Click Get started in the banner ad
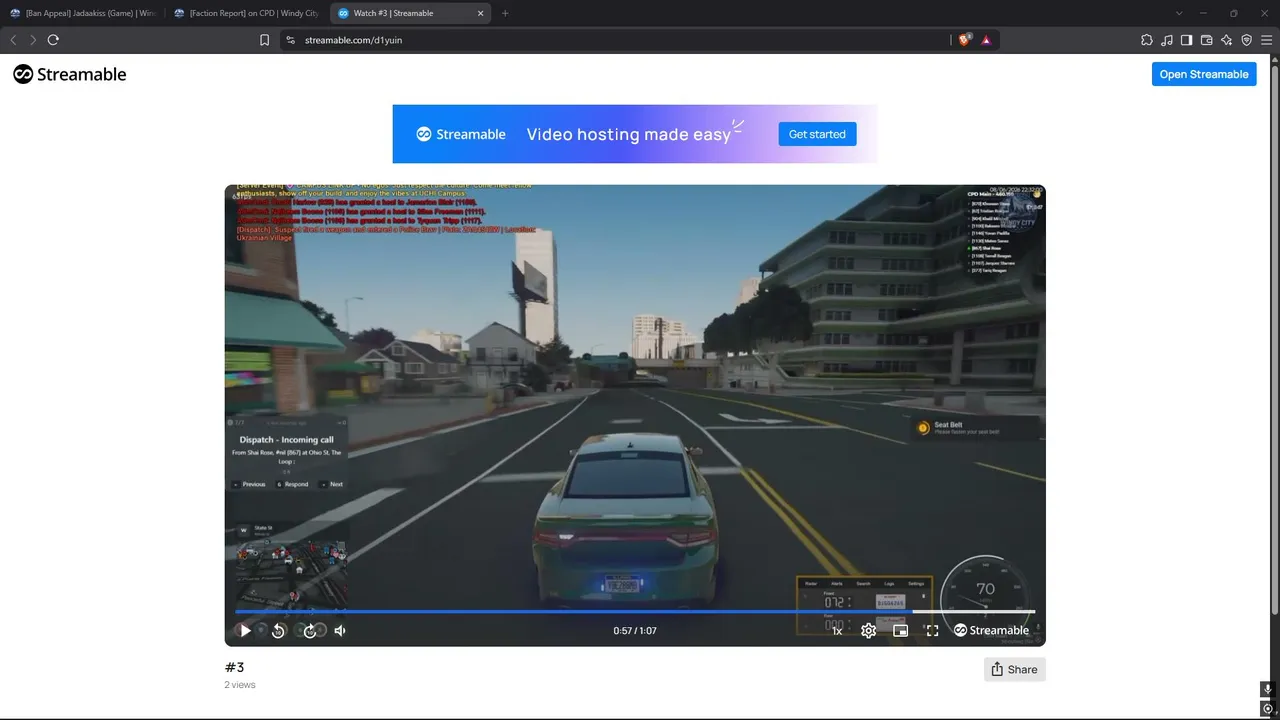The image size is (1280, 720). [x=817, y=134]
